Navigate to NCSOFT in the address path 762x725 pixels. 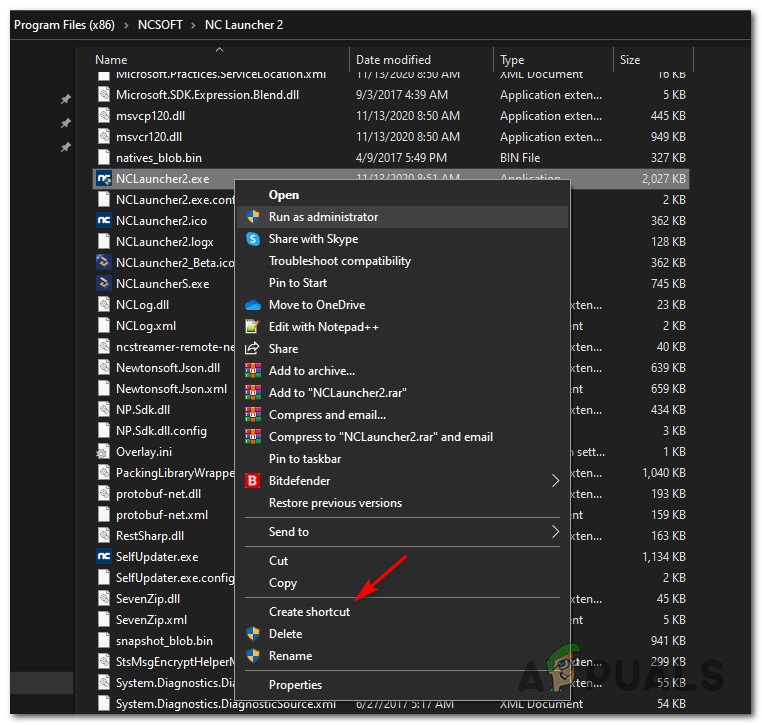[x=160, y=25]
